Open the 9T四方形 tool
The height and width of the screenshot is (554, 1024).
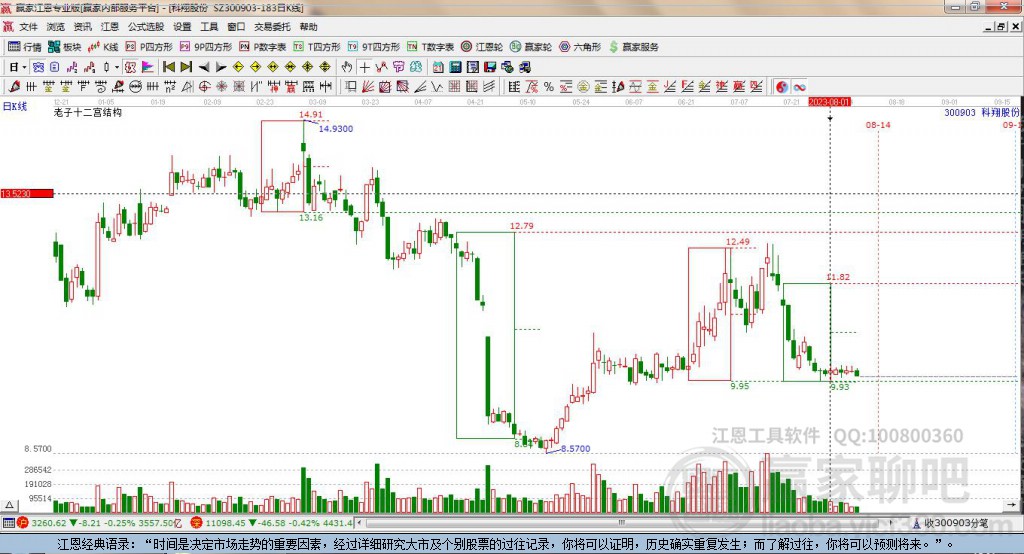pos(374,46)
